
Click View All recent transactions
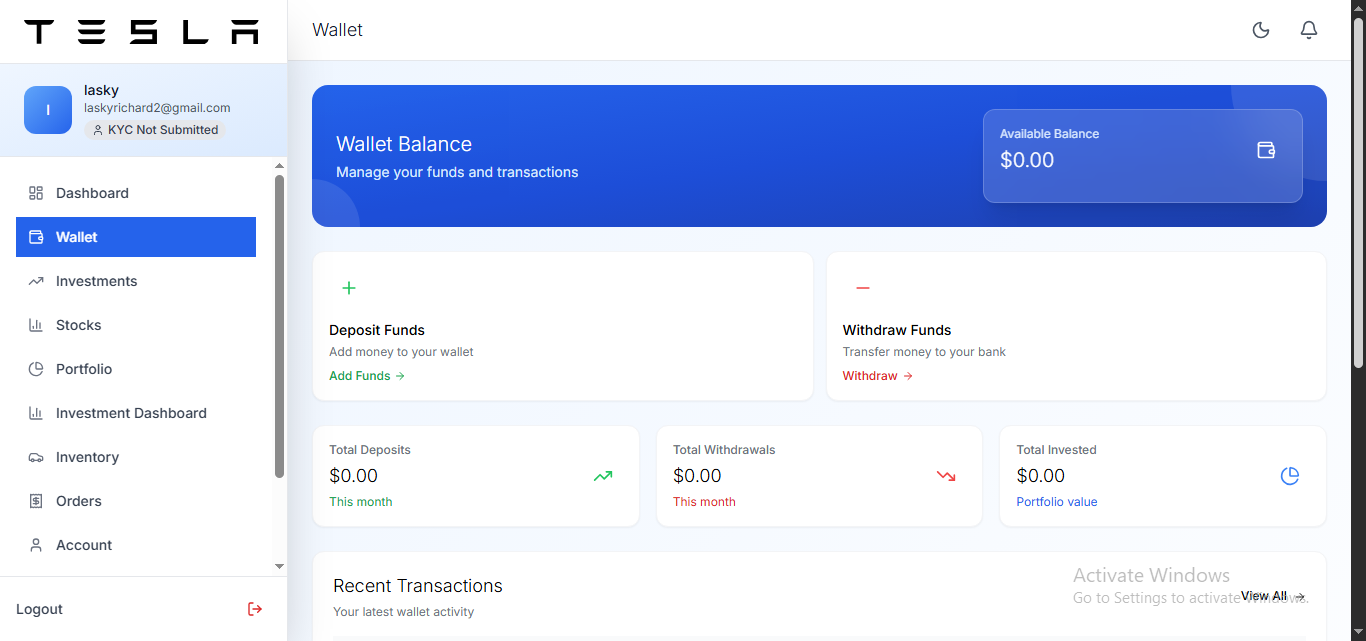(x=1273, y=596)
